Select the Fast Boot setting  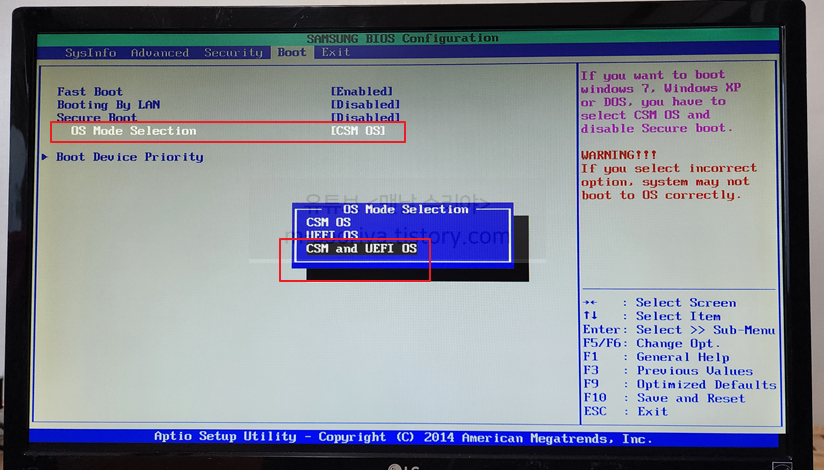pyautogui.click(x=90, y=91)
